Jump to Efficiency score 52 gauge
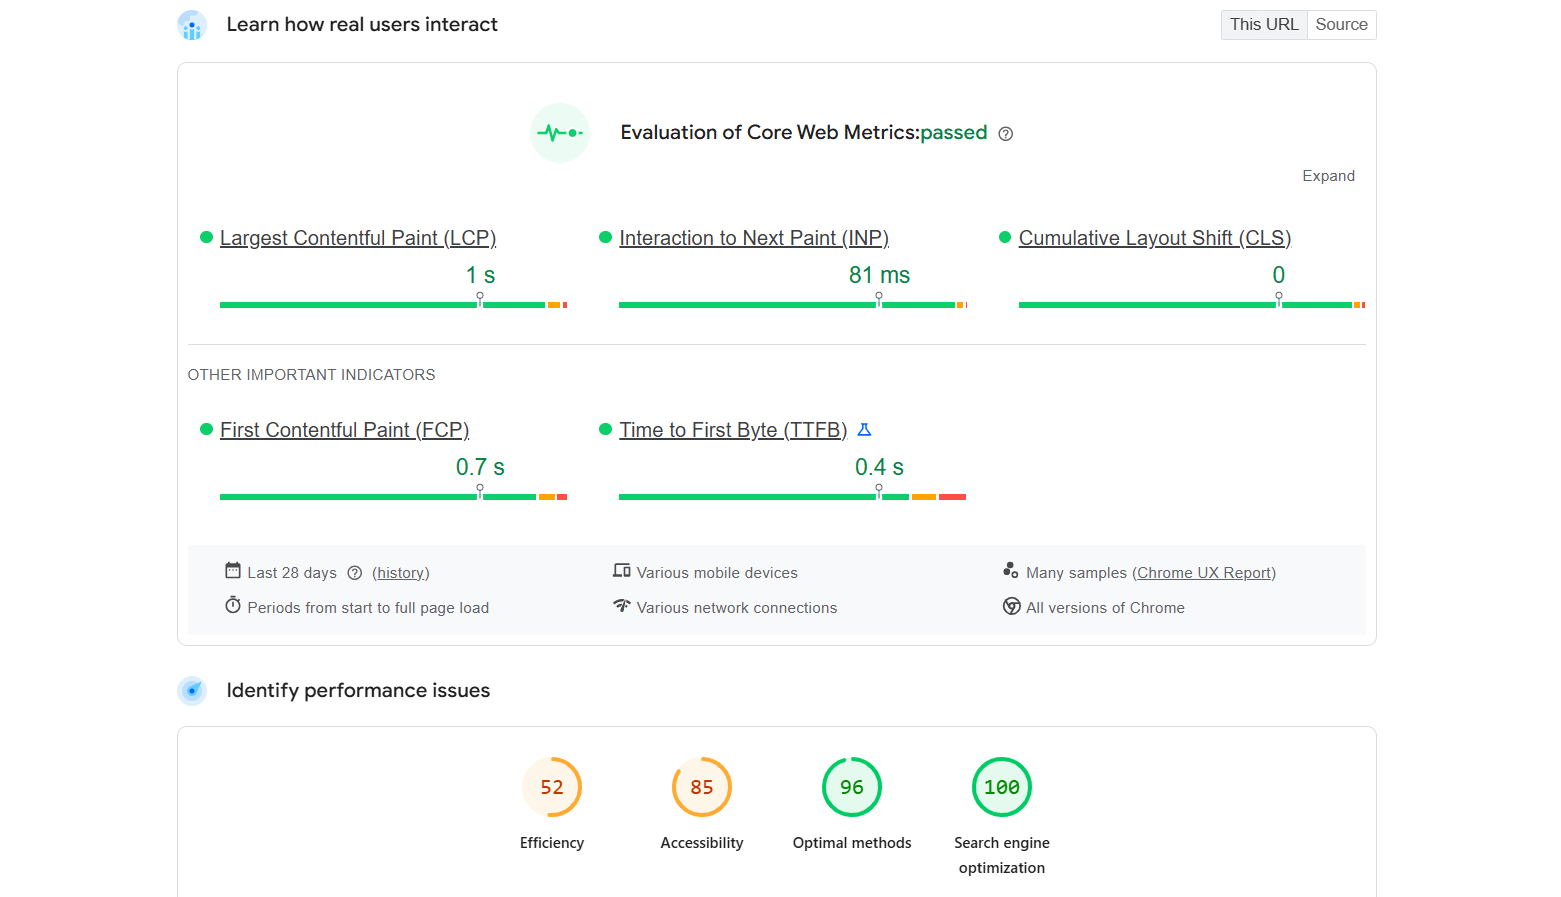 point(552,787)
